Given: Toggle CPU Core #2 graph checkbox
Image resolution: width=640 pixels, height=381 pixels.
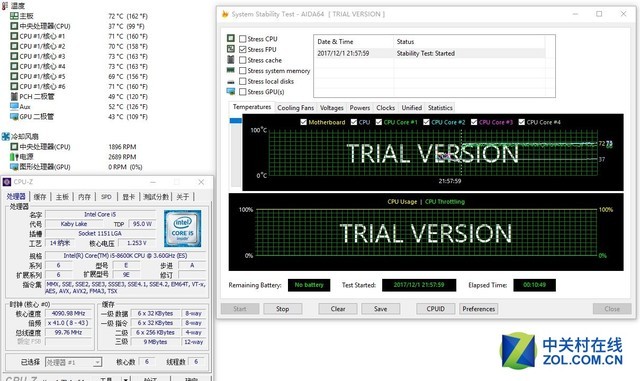Looking at the screenshot, I should pyautogui.click(x=426, y=122).
